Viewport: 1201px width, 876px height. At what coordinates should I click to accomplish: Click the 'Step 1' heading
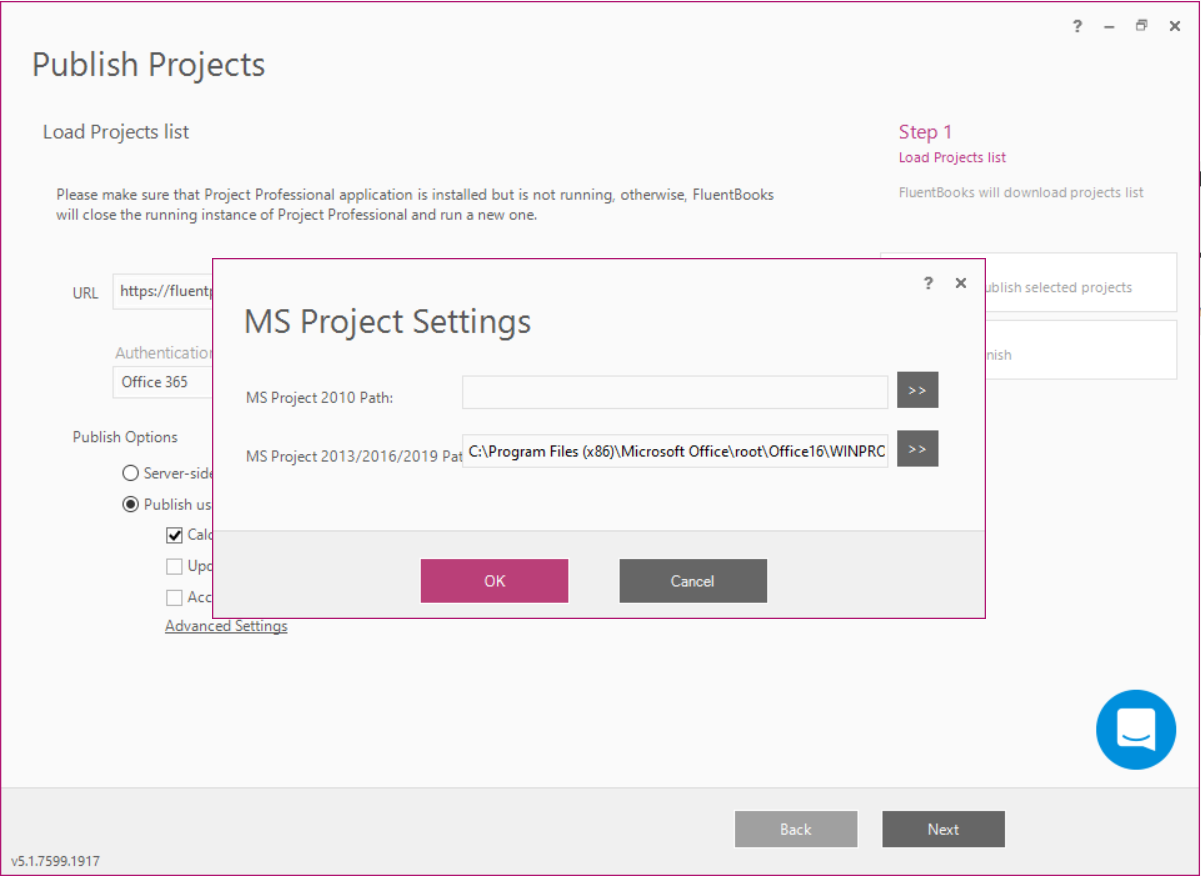click(x=926, y=132)
